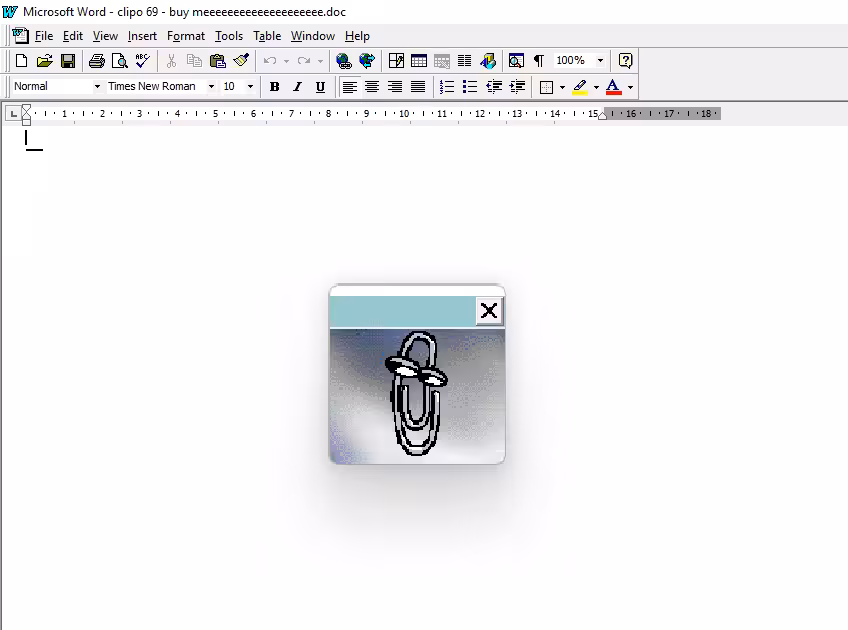This screenshot has height=630, width=848.
Task: Center align the text
Action: click(372, 87)
